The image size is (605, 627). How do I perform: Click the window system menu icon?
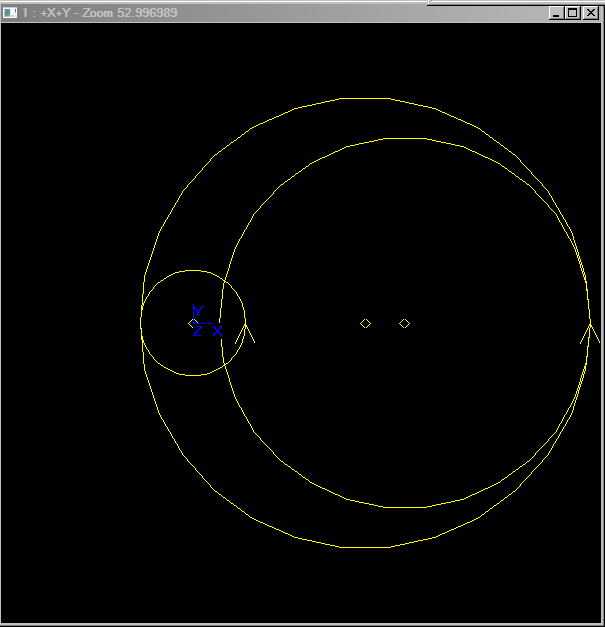10,12
